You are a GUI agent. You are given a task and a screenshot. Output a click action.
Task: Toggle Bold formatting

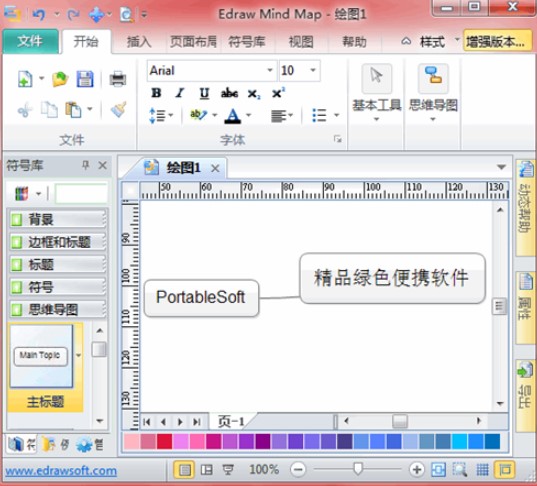pos(156,93)
